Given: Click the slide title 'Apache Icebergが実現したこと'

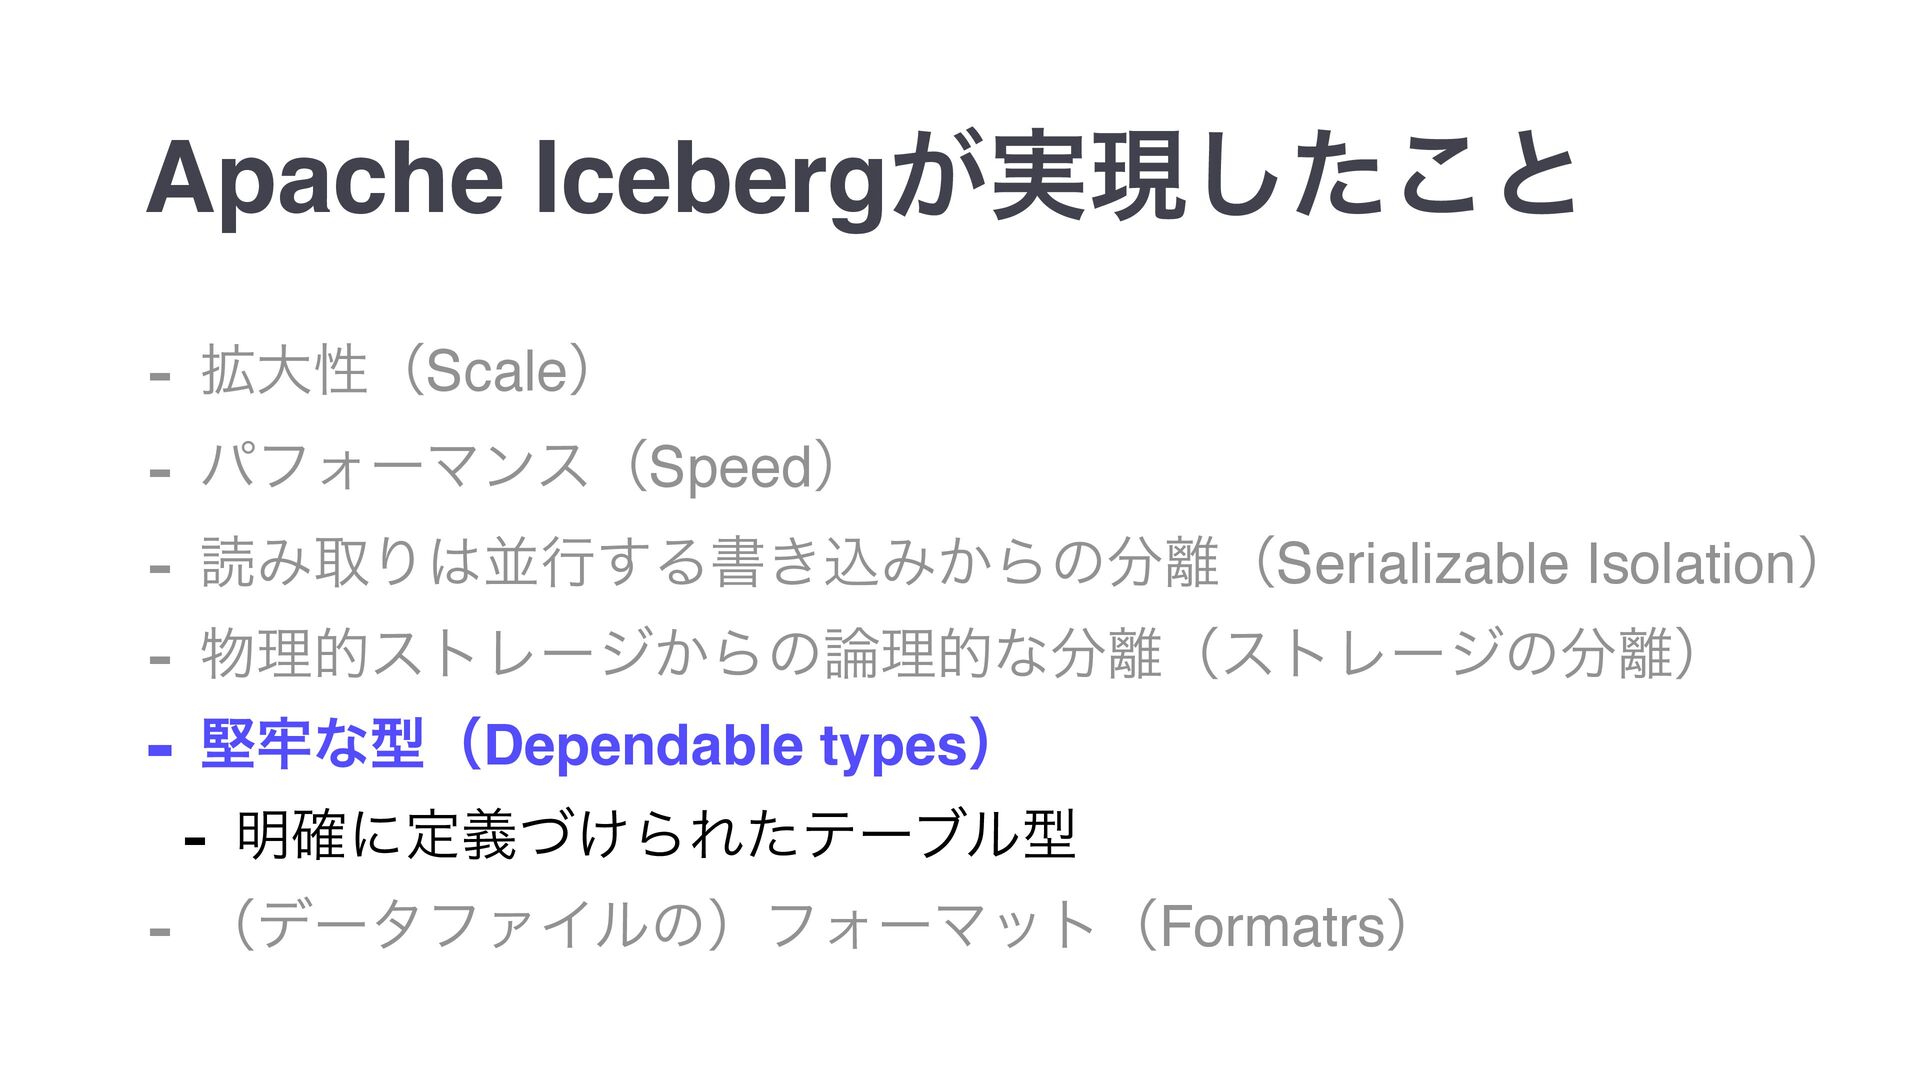Looking at the screenshot, I should click(862, 178).
